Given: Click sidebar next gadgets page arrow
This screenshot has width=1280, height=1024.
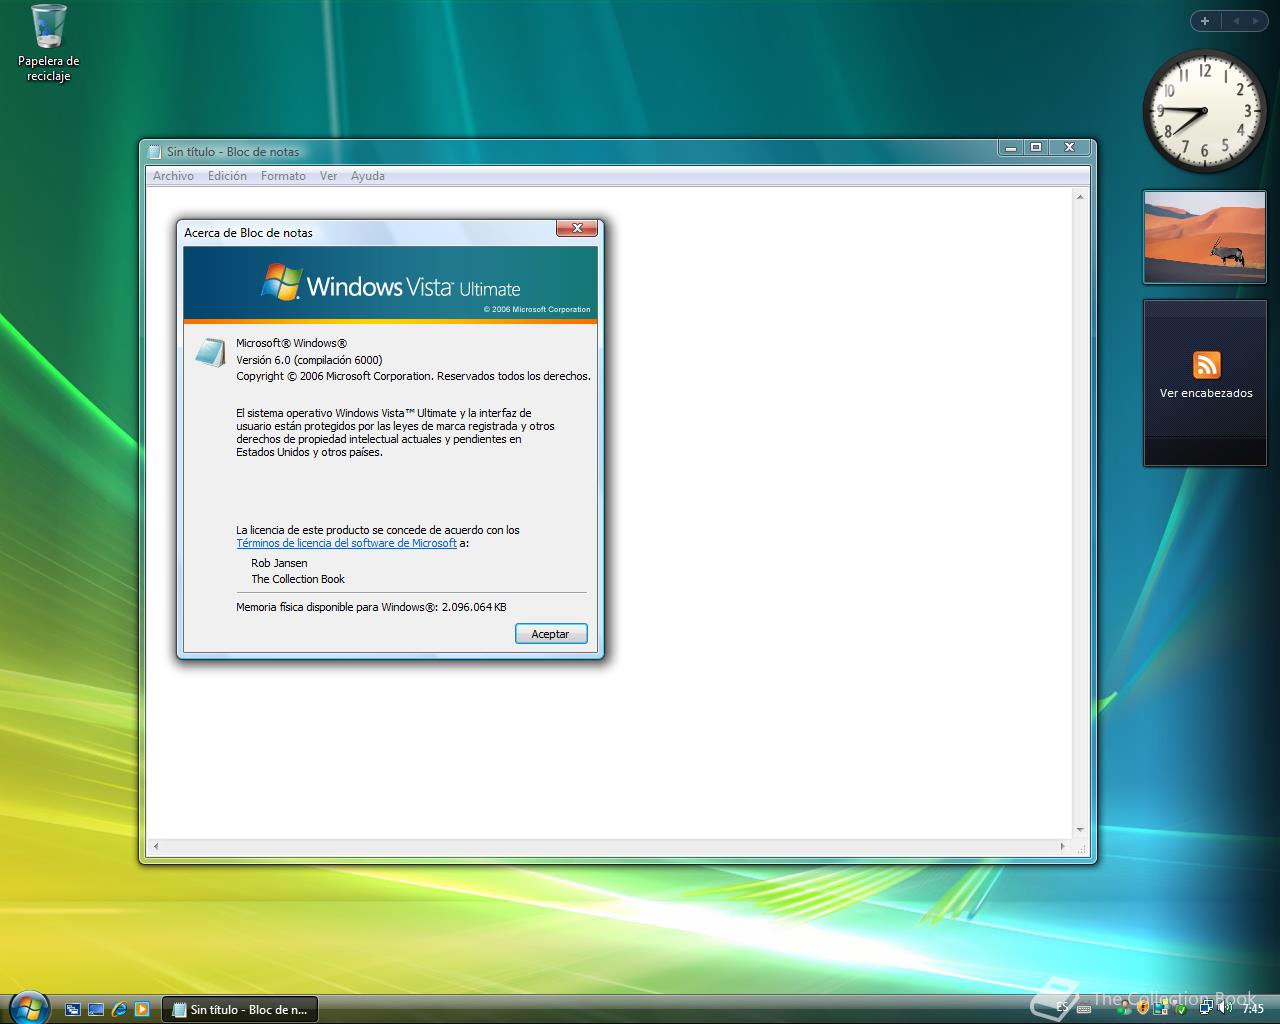Looking at the screenshot, I should point(1256,20).
